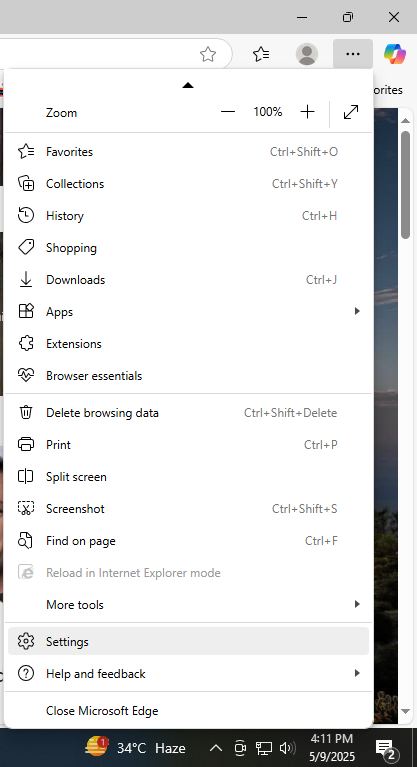Image resolution: width=417 pixels, height=767 pixels.
Task: Click the Print printer icon
Action: click(26, 445)
